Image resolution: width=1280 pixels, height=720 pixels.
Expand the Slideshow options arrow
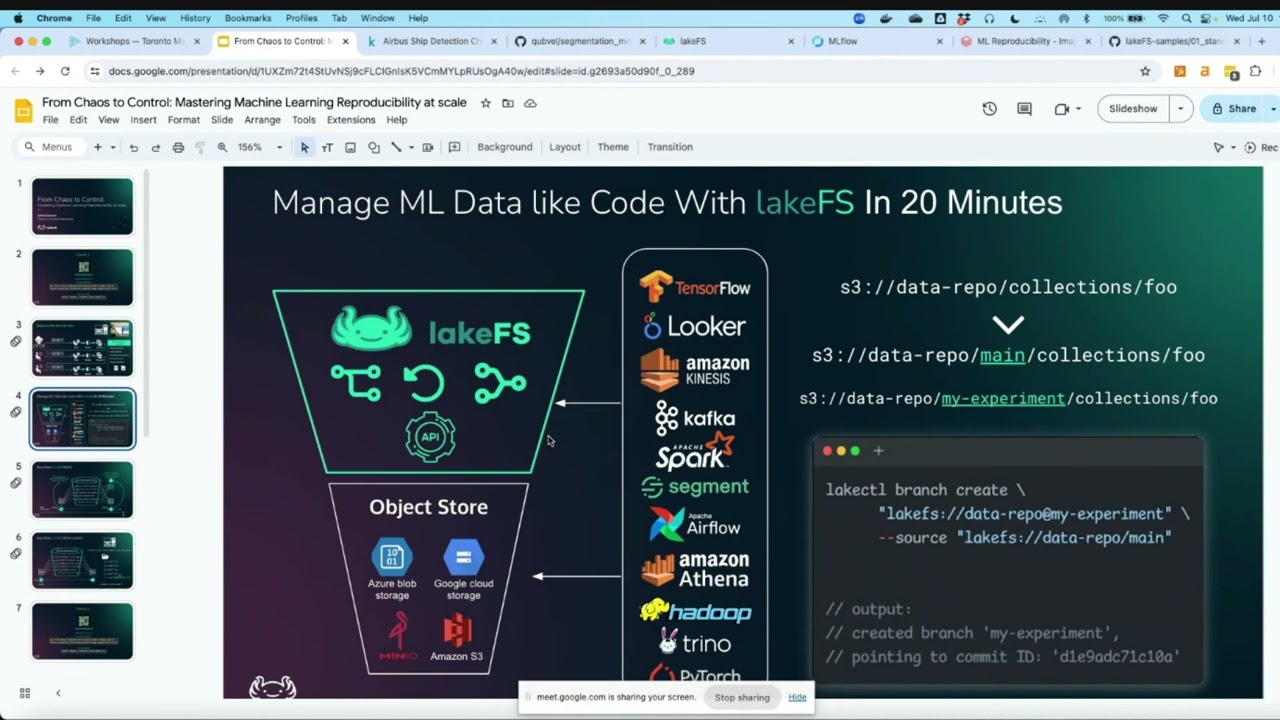tap(1180, 109)
